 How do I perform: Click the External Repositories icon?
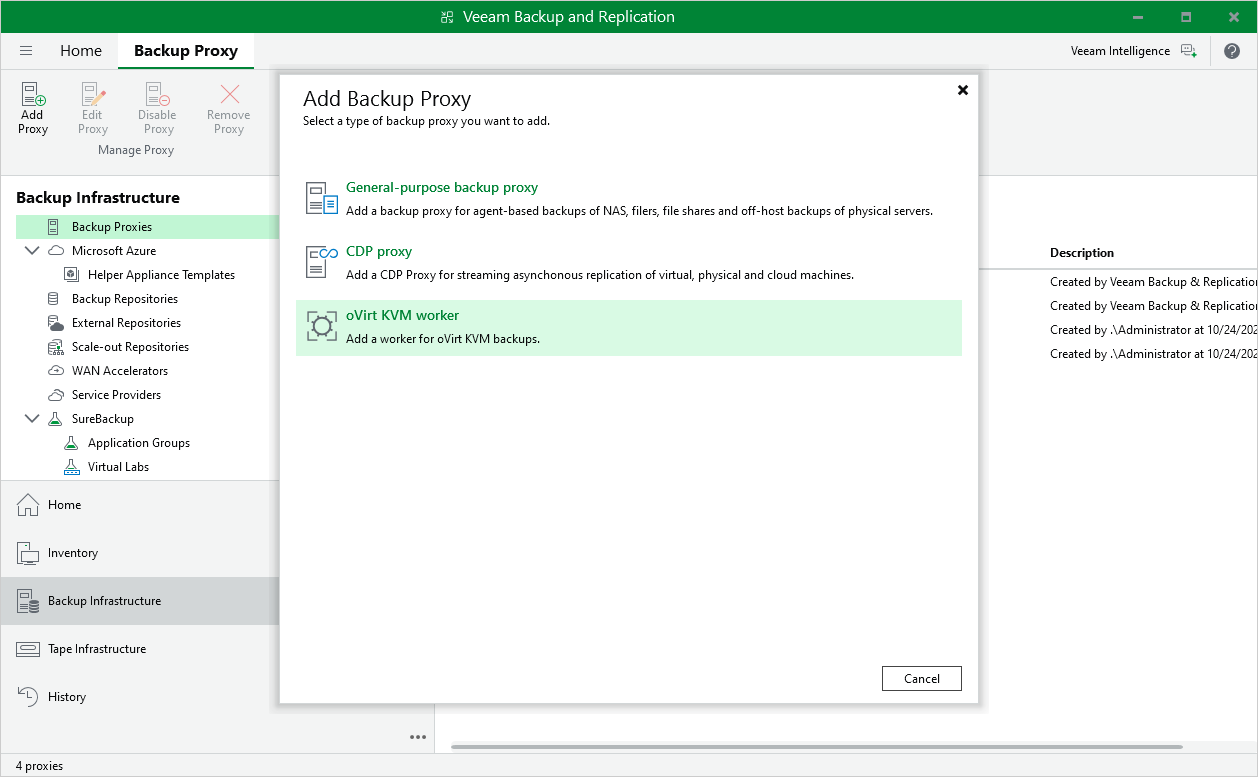click(55, 323)
